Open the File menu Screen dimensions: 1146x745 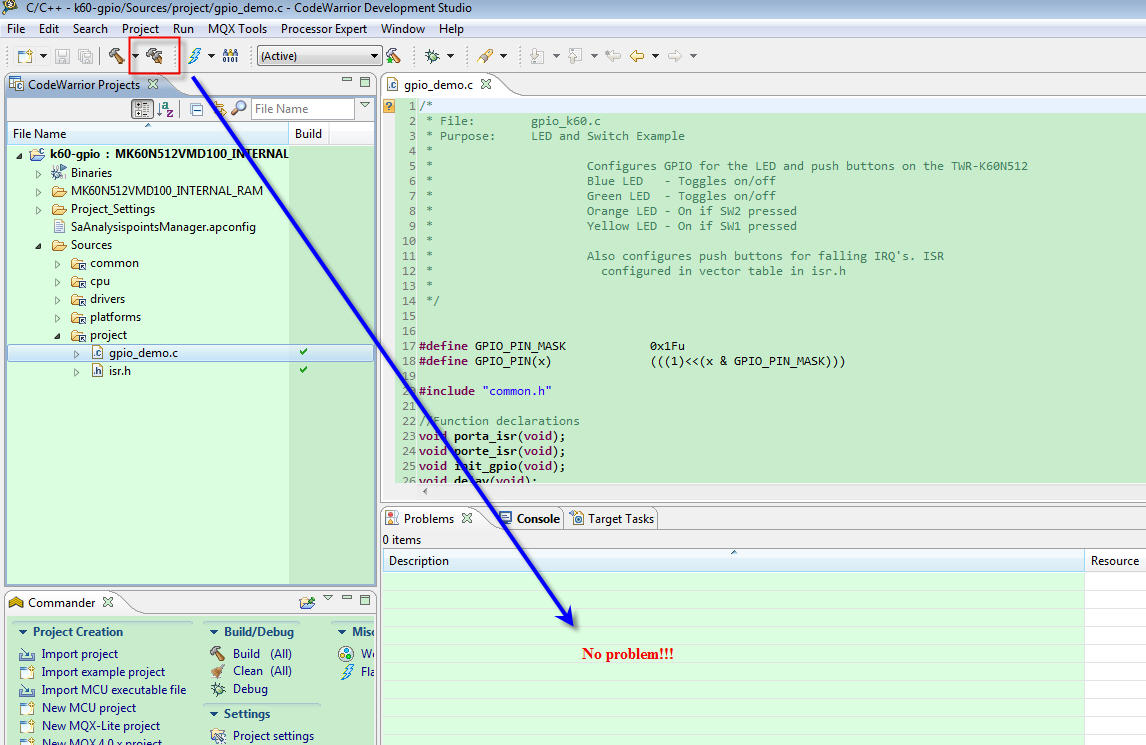tap(16, 29)
